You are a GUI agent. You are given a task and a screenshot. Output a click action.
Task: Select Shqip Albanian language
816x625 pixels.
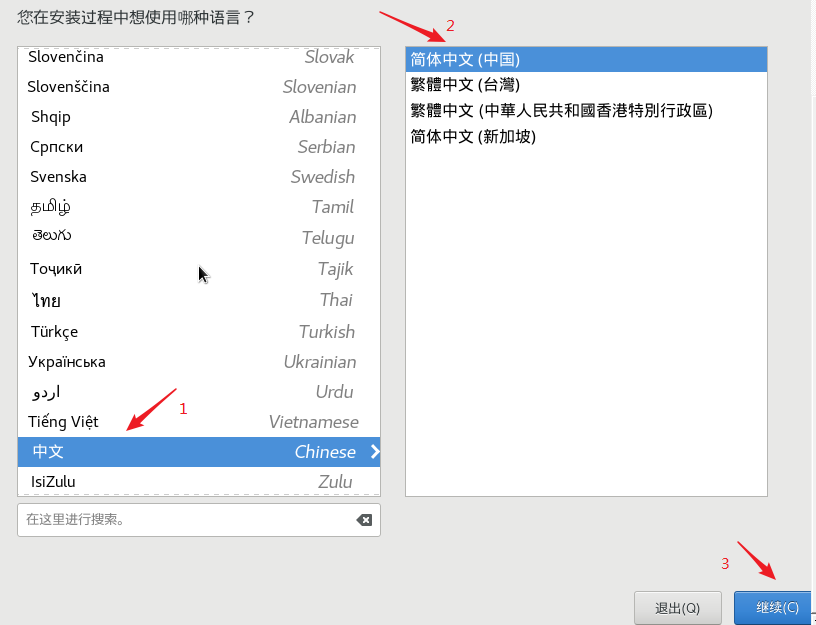tap(199, 117)
